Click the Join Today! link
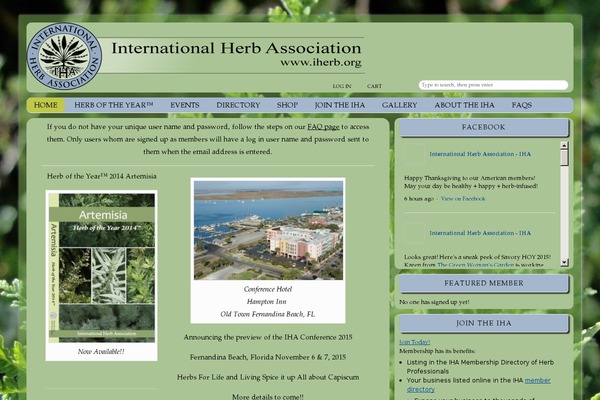600x400 pixels. tap(414, 342)
